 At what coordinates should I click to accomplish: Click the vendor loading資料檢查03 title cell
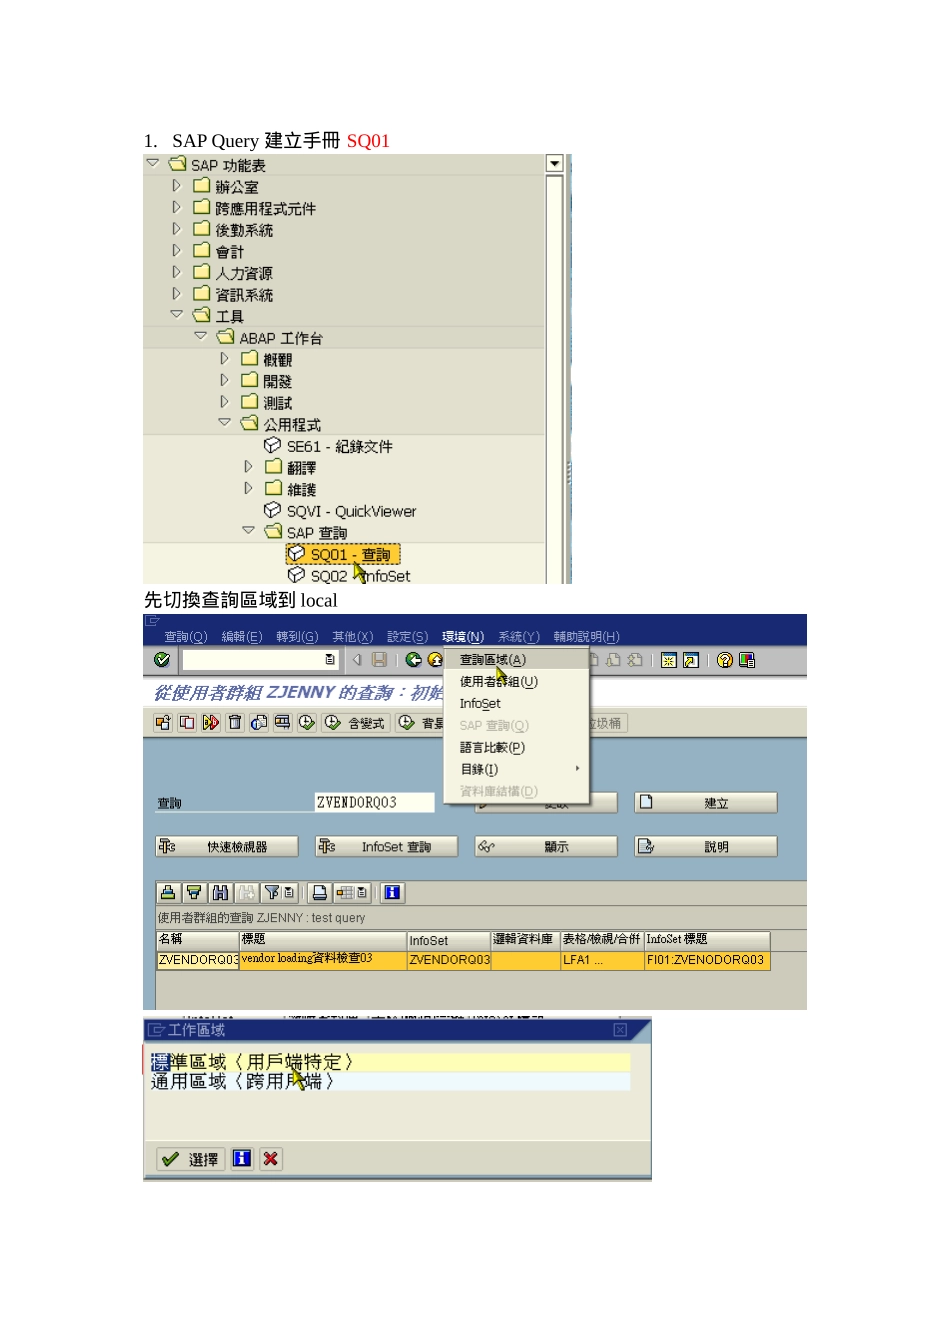pos(322,960)
